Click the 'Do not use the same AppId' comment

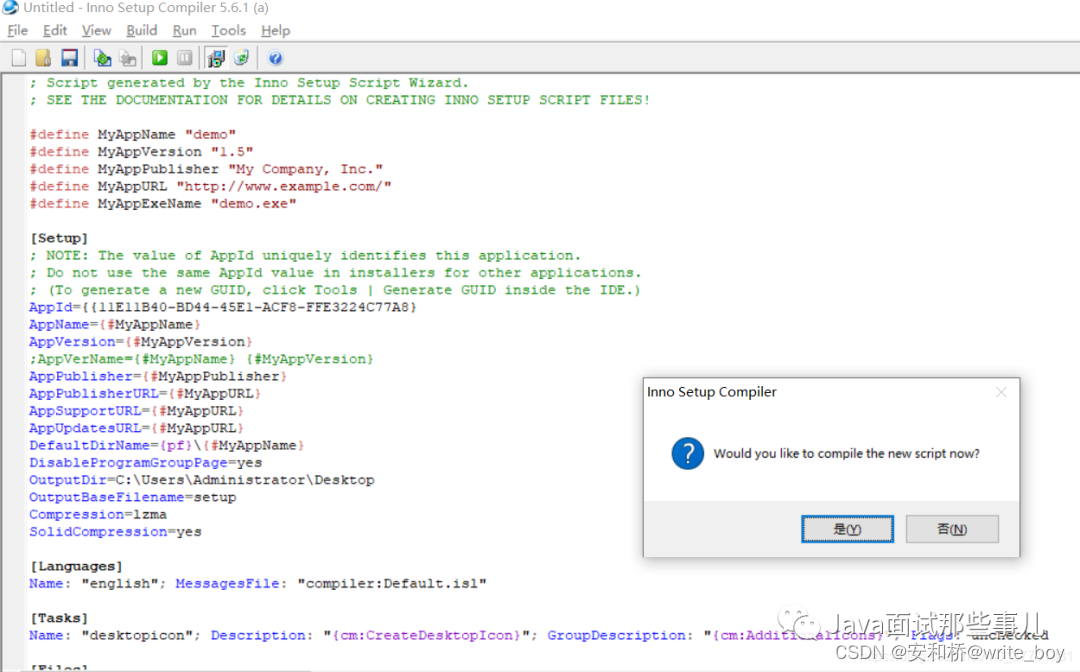(x=335, y=273)
